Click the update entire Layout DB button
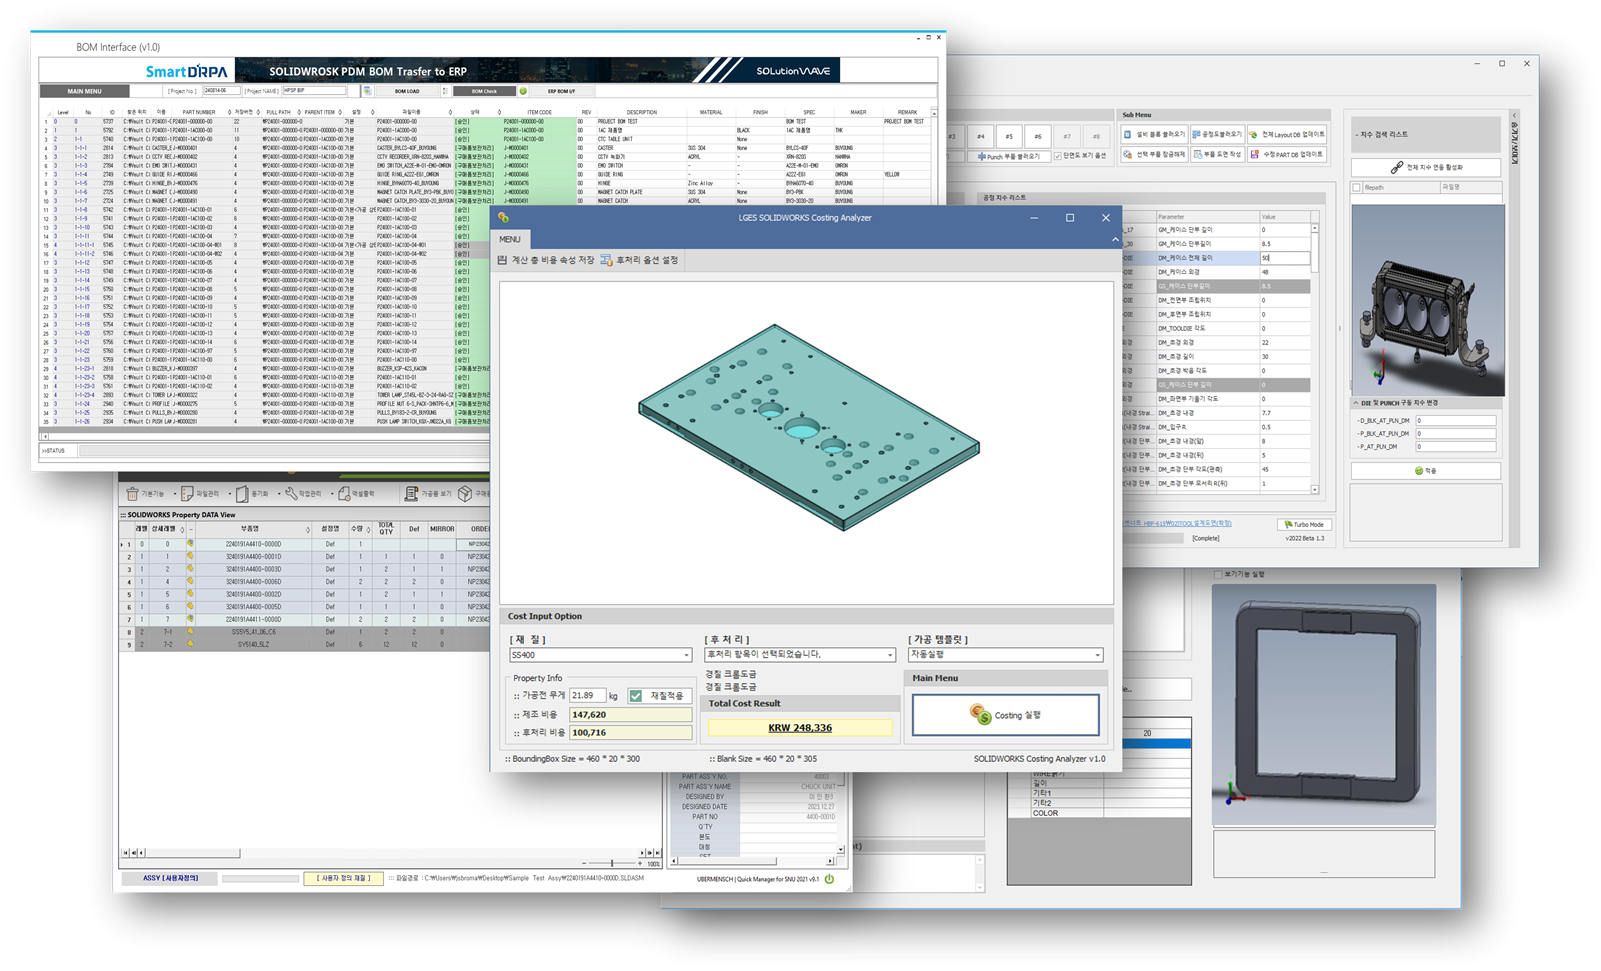The image size is (1601, 971). tap(1288, 134)
